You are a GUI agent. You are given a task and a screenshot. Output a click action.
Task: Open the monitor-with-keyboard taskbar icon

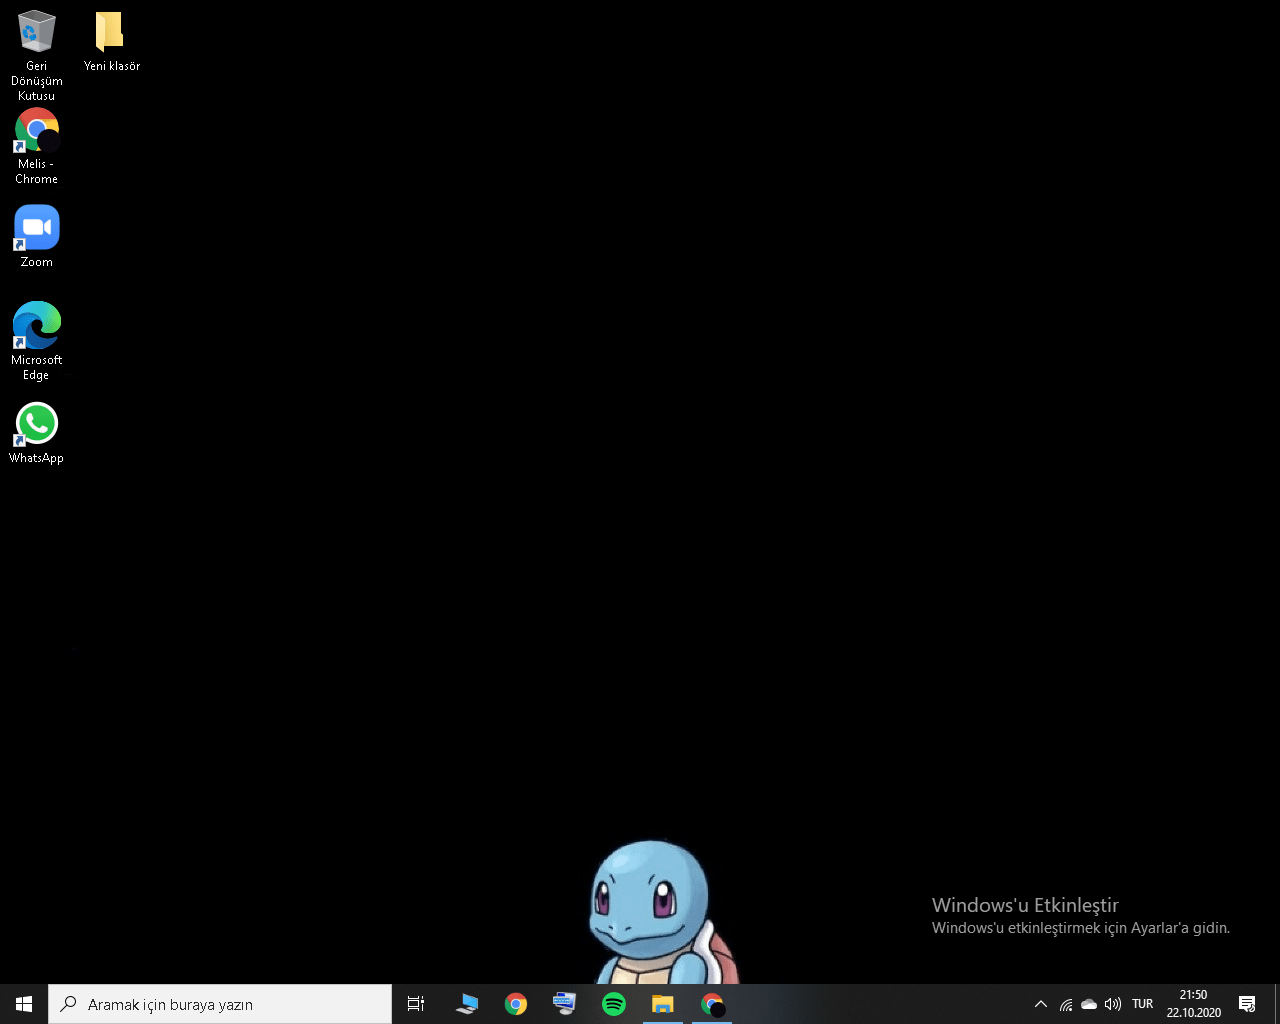click(x=564, y=1004)
